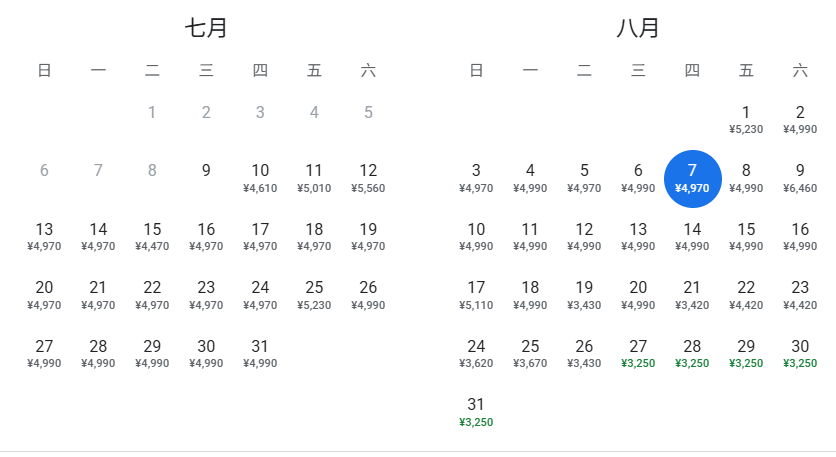Viewport: 836px width, 457px height.
Task: Pick August 22 priced ¥4,420
Action: coord(746,294)
